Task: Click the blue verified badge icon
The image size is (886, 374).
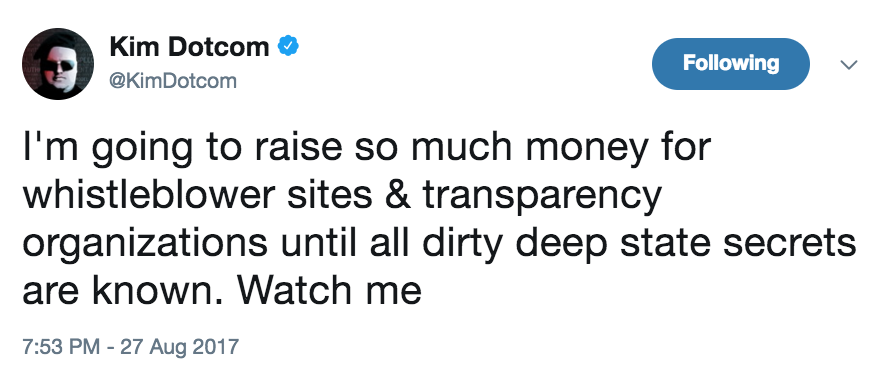Action: pyautogui.click(x=288, y=46)
